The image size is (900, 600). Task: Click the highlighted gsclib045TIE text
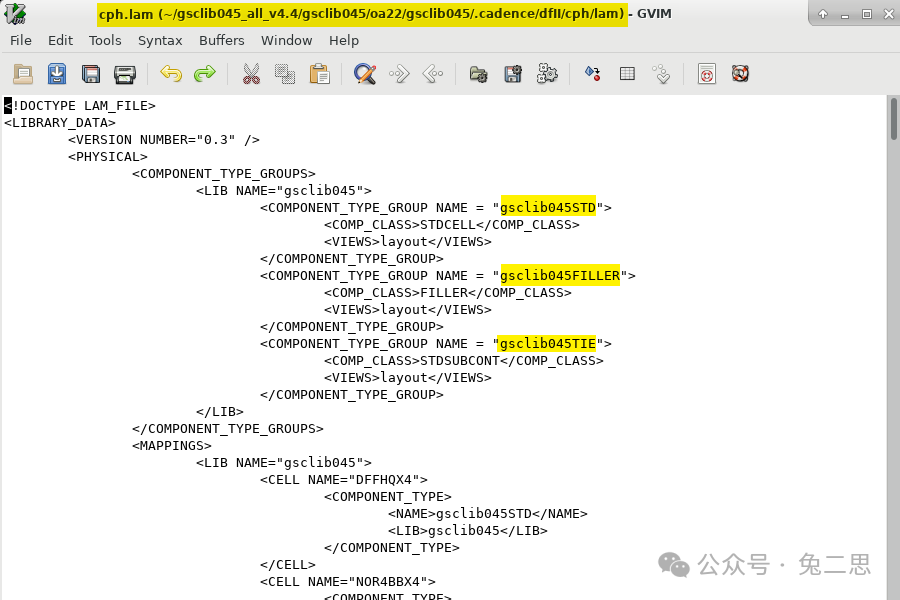click(546, 343)
